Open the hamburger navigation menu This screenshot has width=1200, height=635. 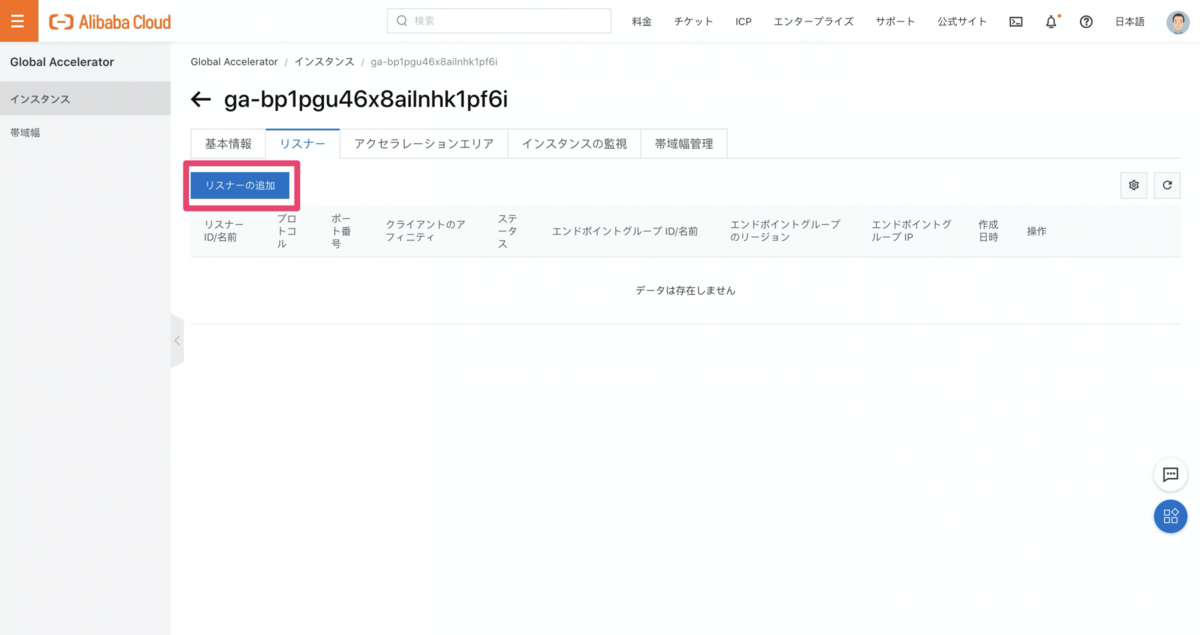(x=18, y=21)
